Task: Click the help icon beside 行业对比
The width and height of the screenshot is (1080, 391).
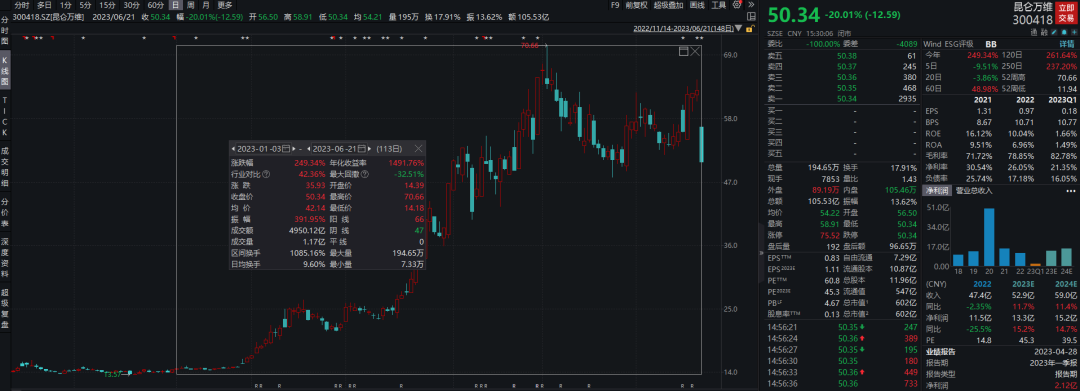Action: click(x=267, y=173)
